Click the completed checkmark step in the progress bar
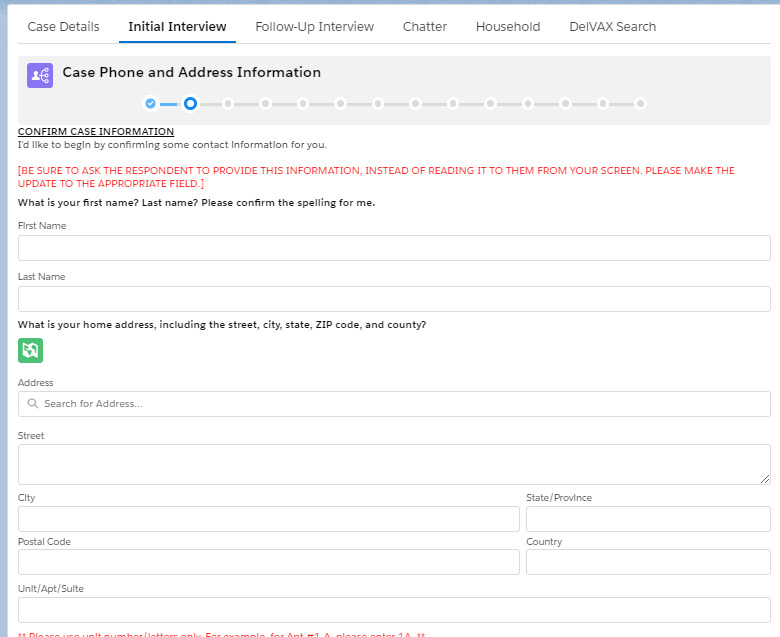The width and height of the screenshot is (780, 637). (x=150, y=103)
